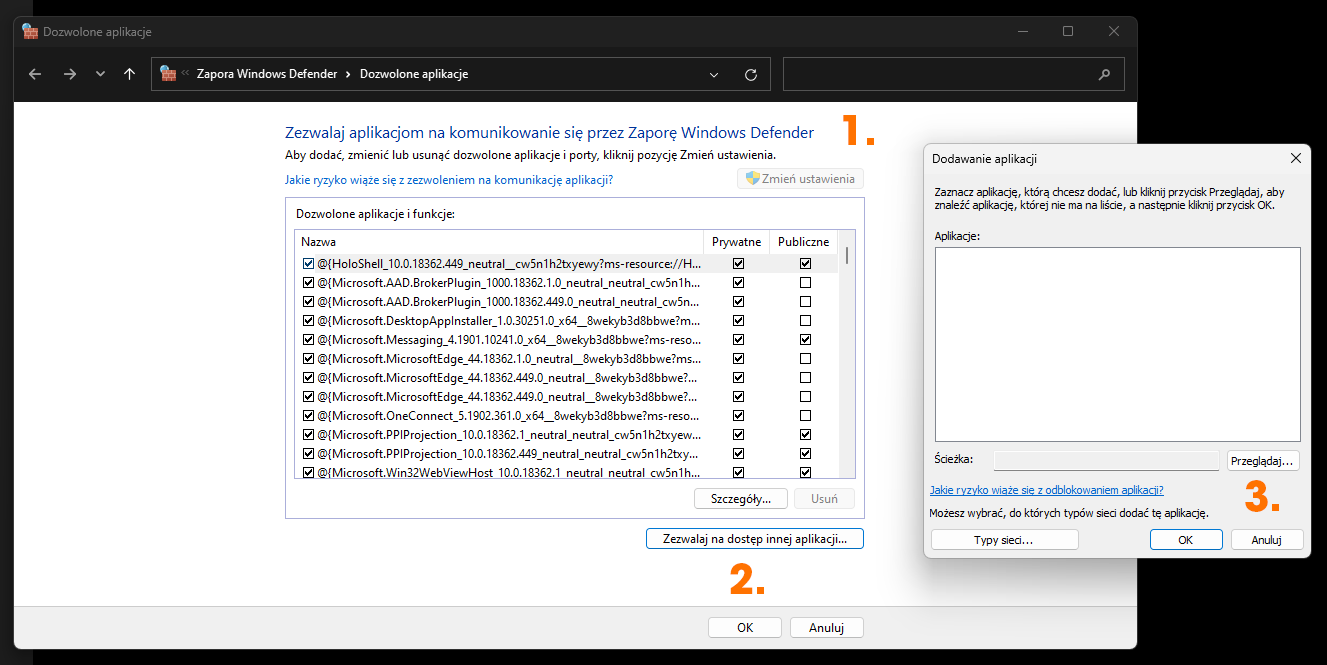Image resolution: width=1327 pixels, height=665 pixels.
Task: Open Typy sieci... network types button
Action: tap(1004, 539)
